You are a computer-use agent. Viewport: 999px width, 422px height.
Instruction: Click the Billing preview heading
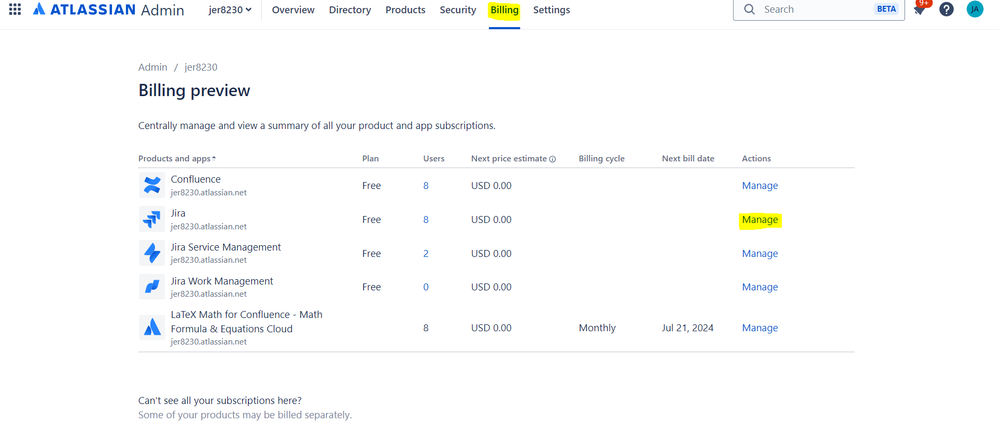pyautogui.click(x=194, y=91)
